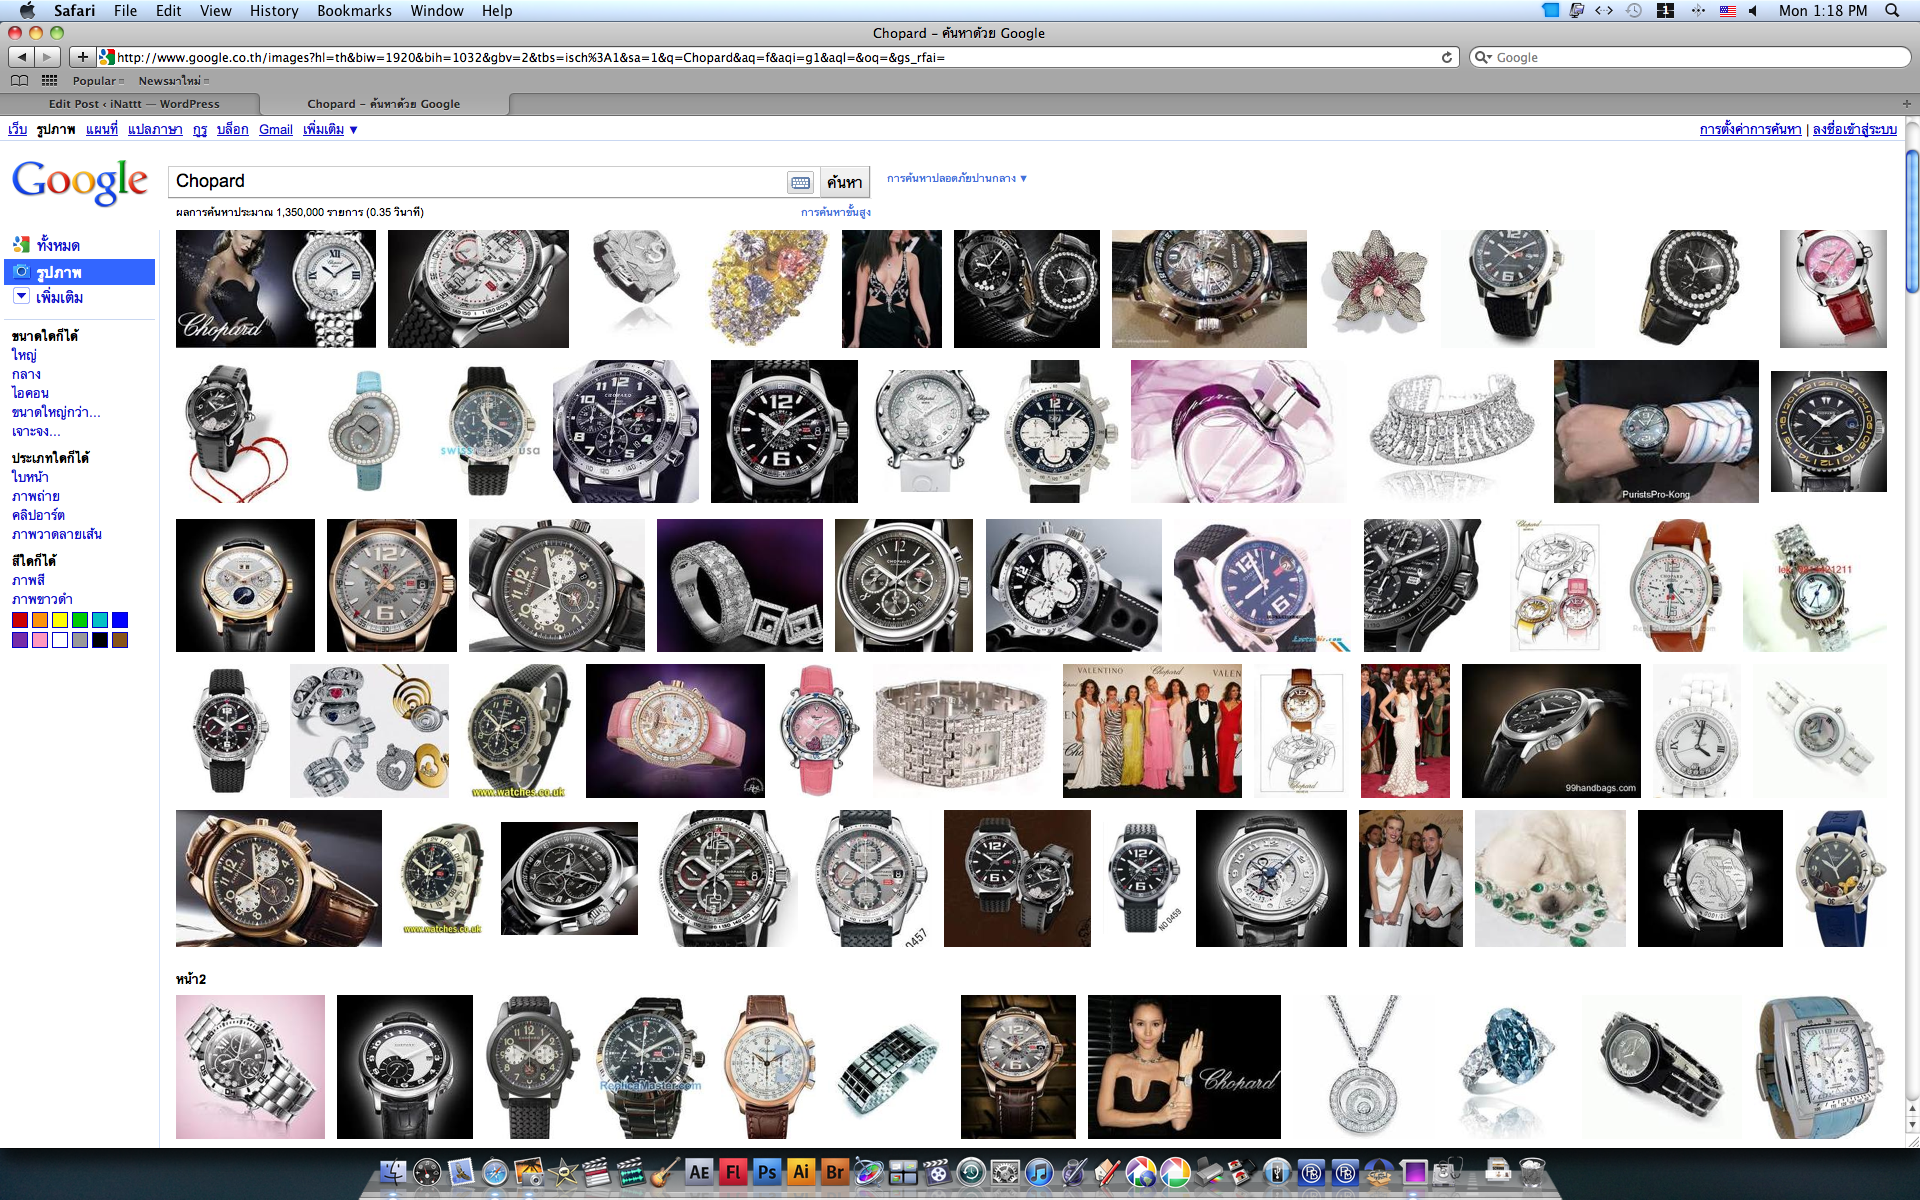Screen dimensions: 1920x1200
Task: Click the Google logo
Action: [80, 182]
